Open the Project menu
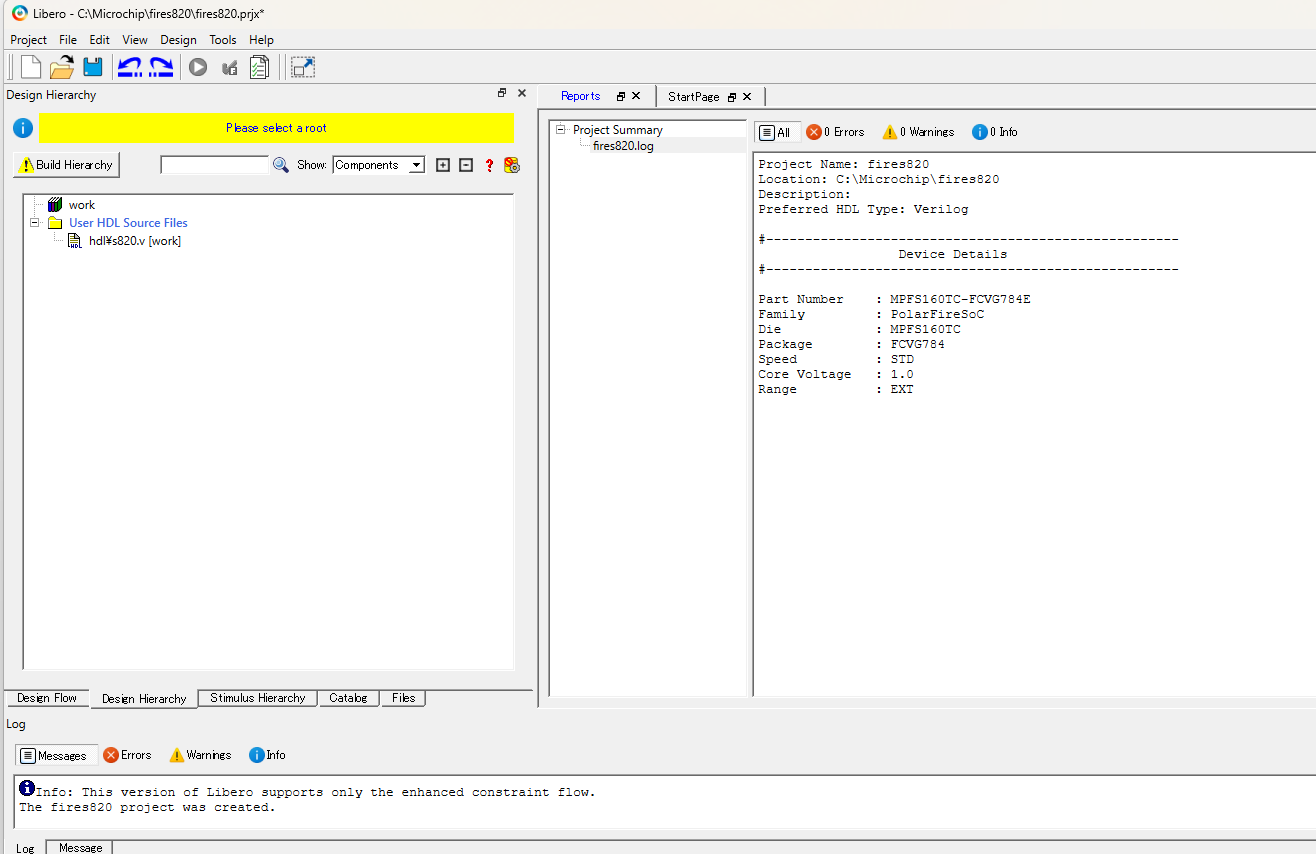Viewport: 1316px width, 854px height. click(28, 40)
